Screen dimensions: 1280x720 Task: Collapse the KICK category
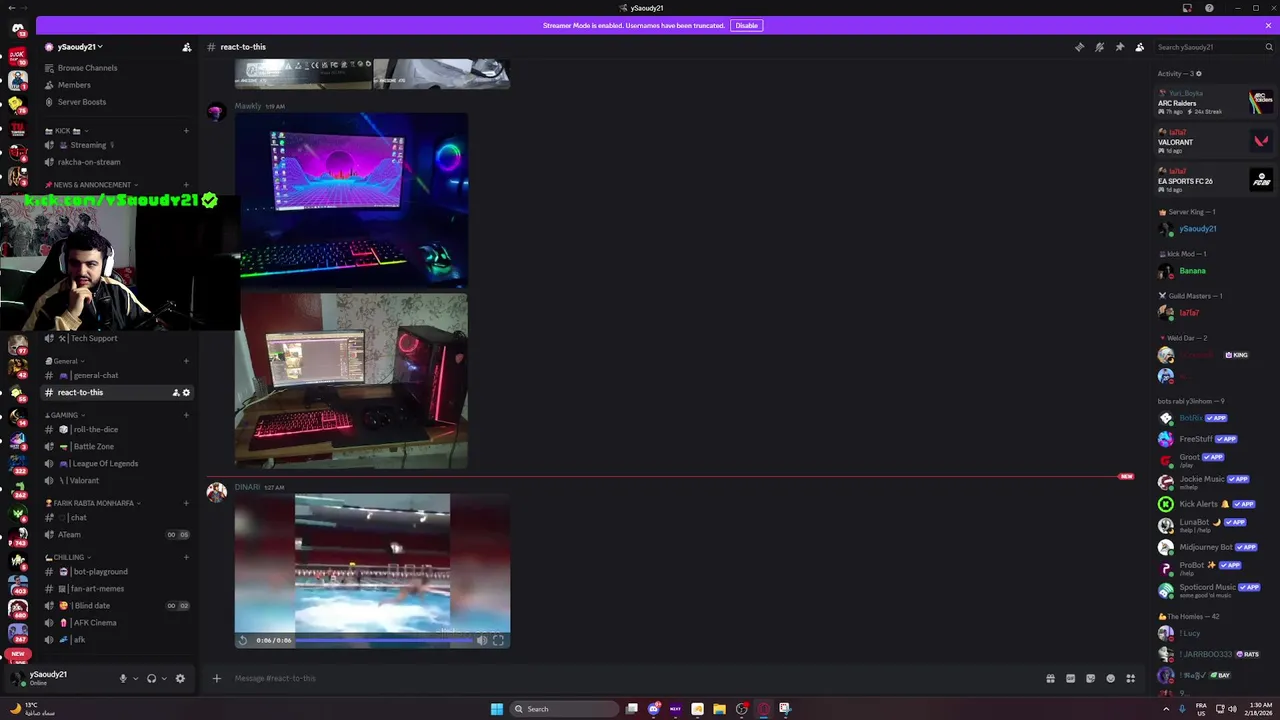[x=66, y=131]
